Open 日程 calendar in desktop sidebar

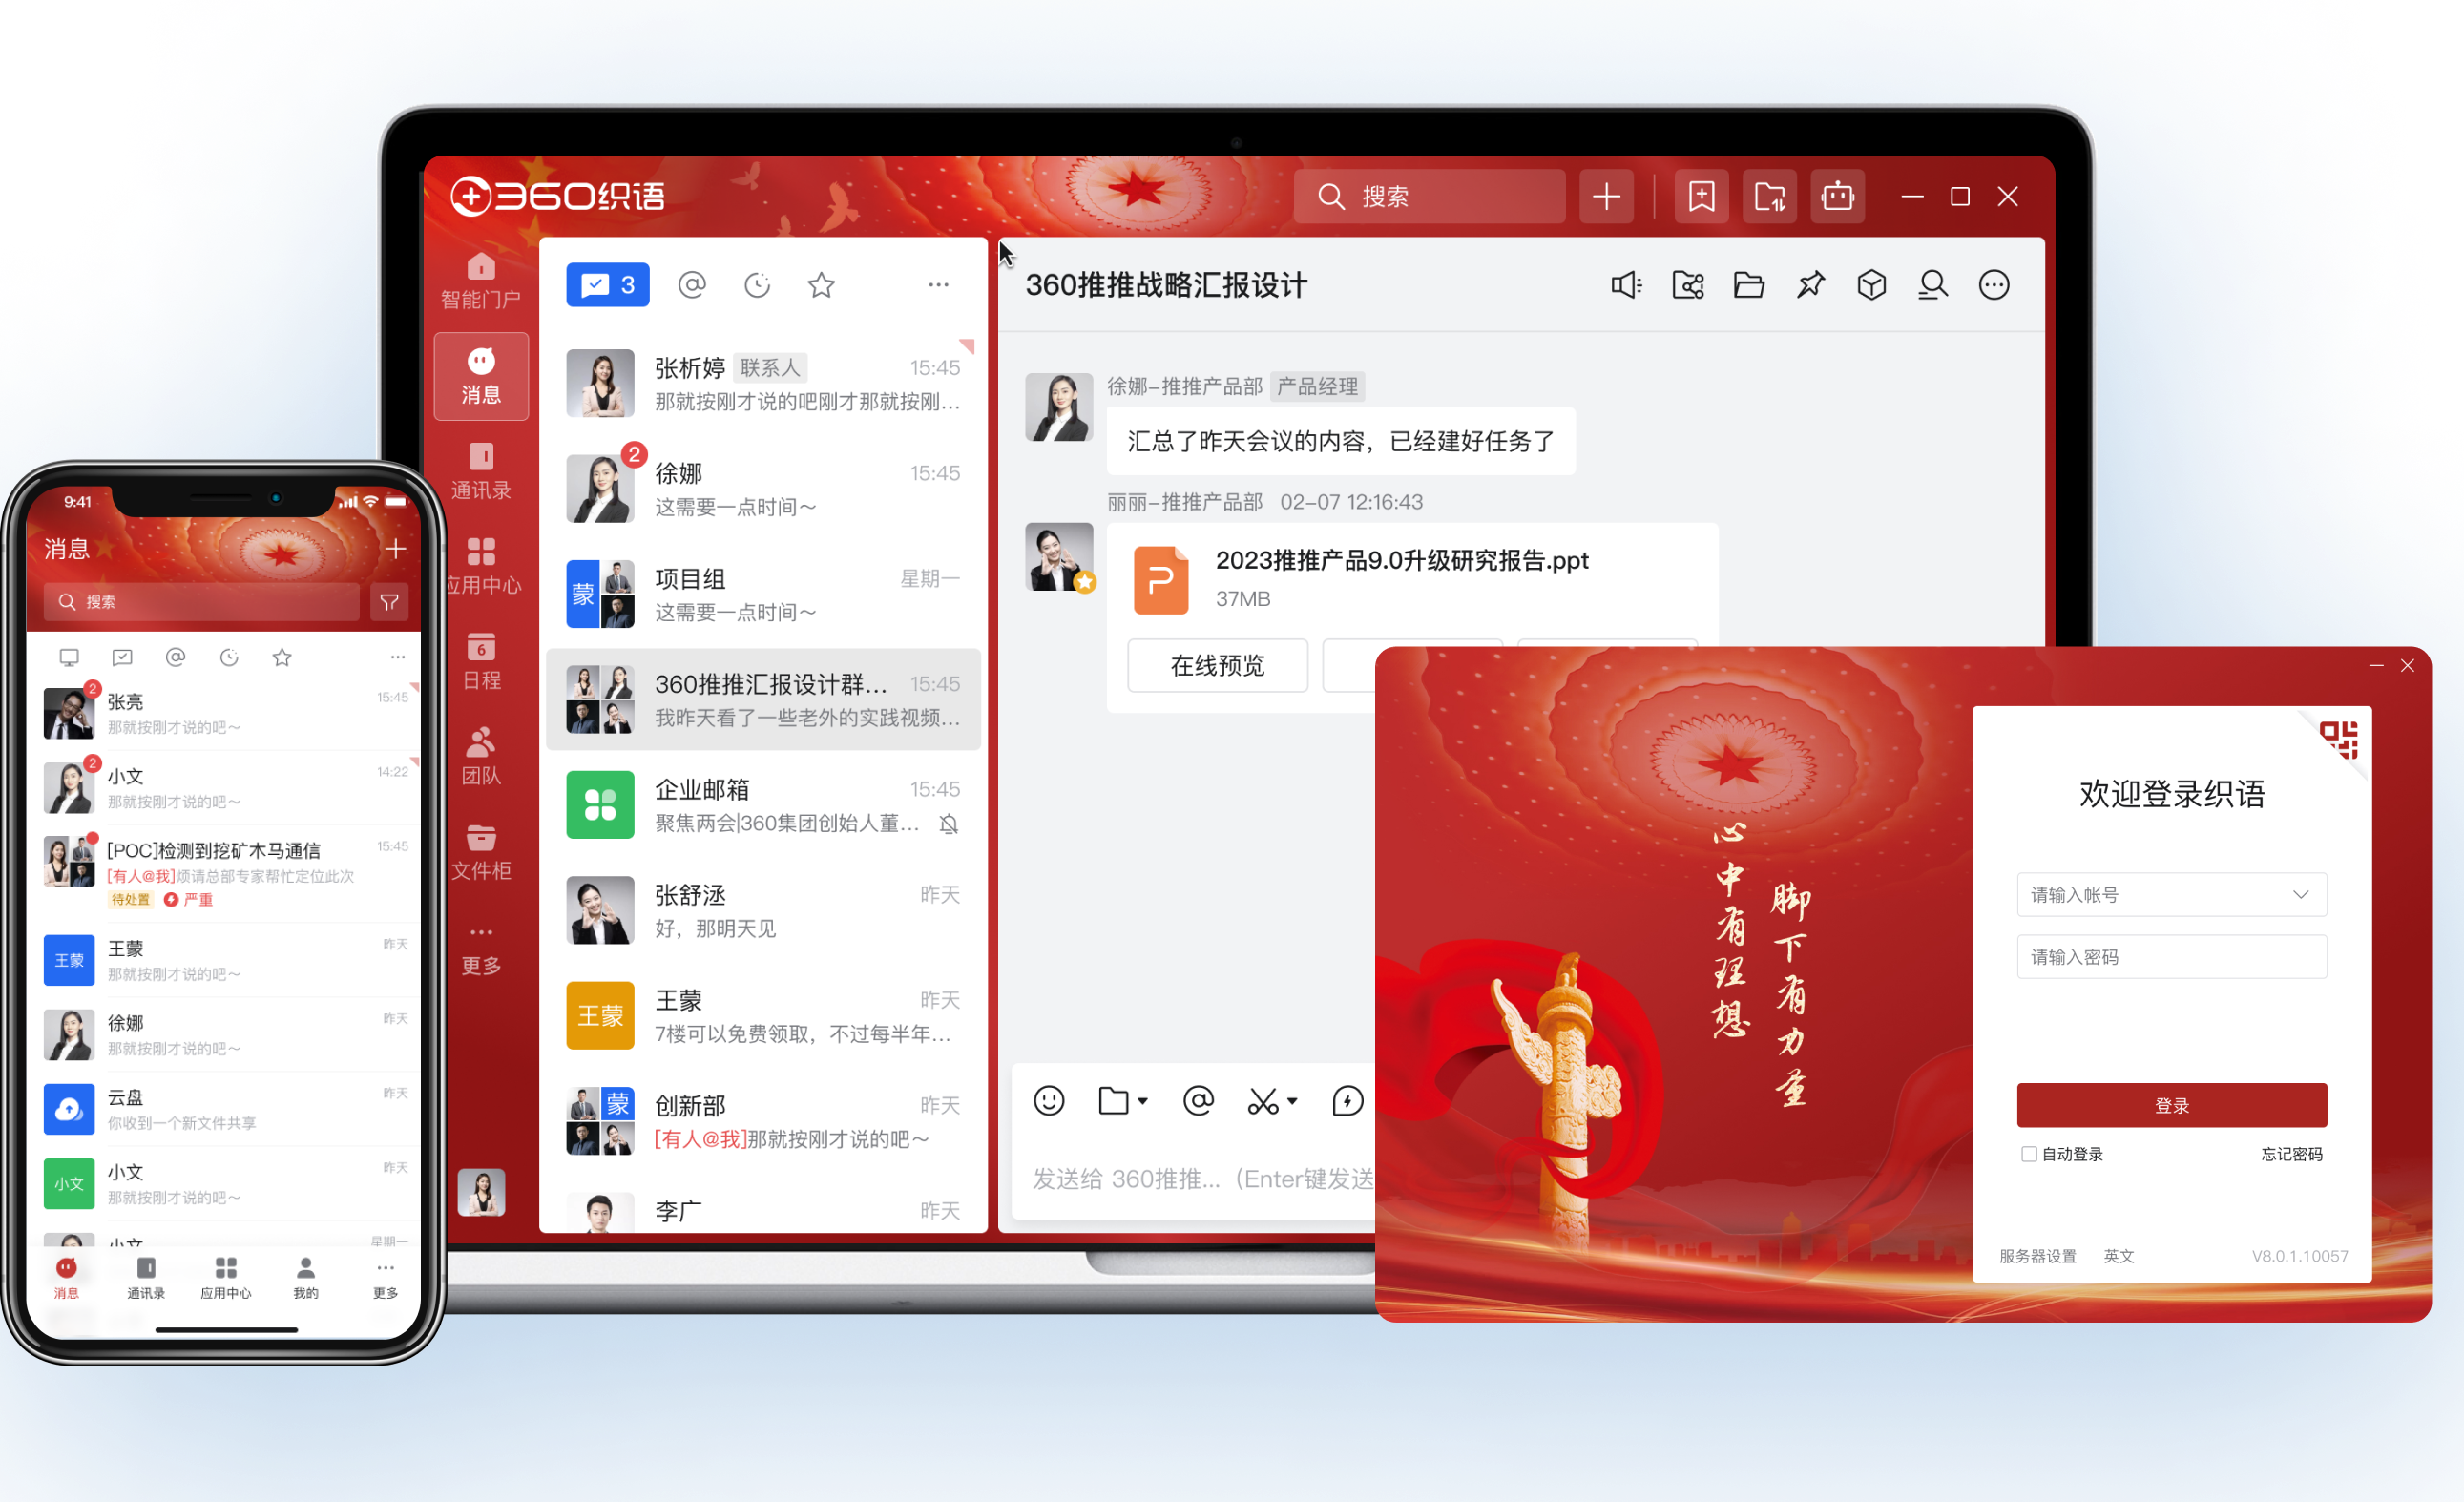pos(481,662)
